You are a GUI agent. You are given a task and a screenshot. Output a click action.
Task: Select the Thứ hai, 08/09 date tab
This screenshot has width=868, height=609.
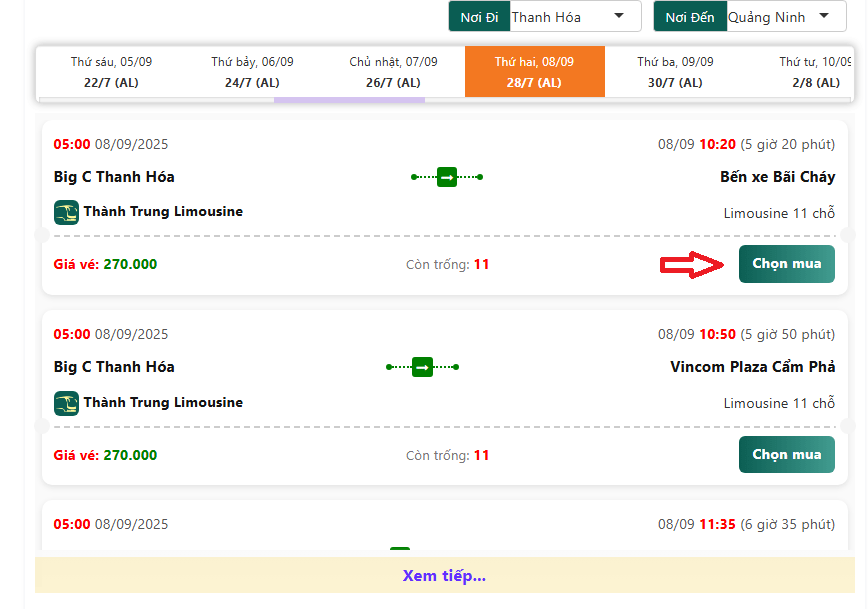534,72
